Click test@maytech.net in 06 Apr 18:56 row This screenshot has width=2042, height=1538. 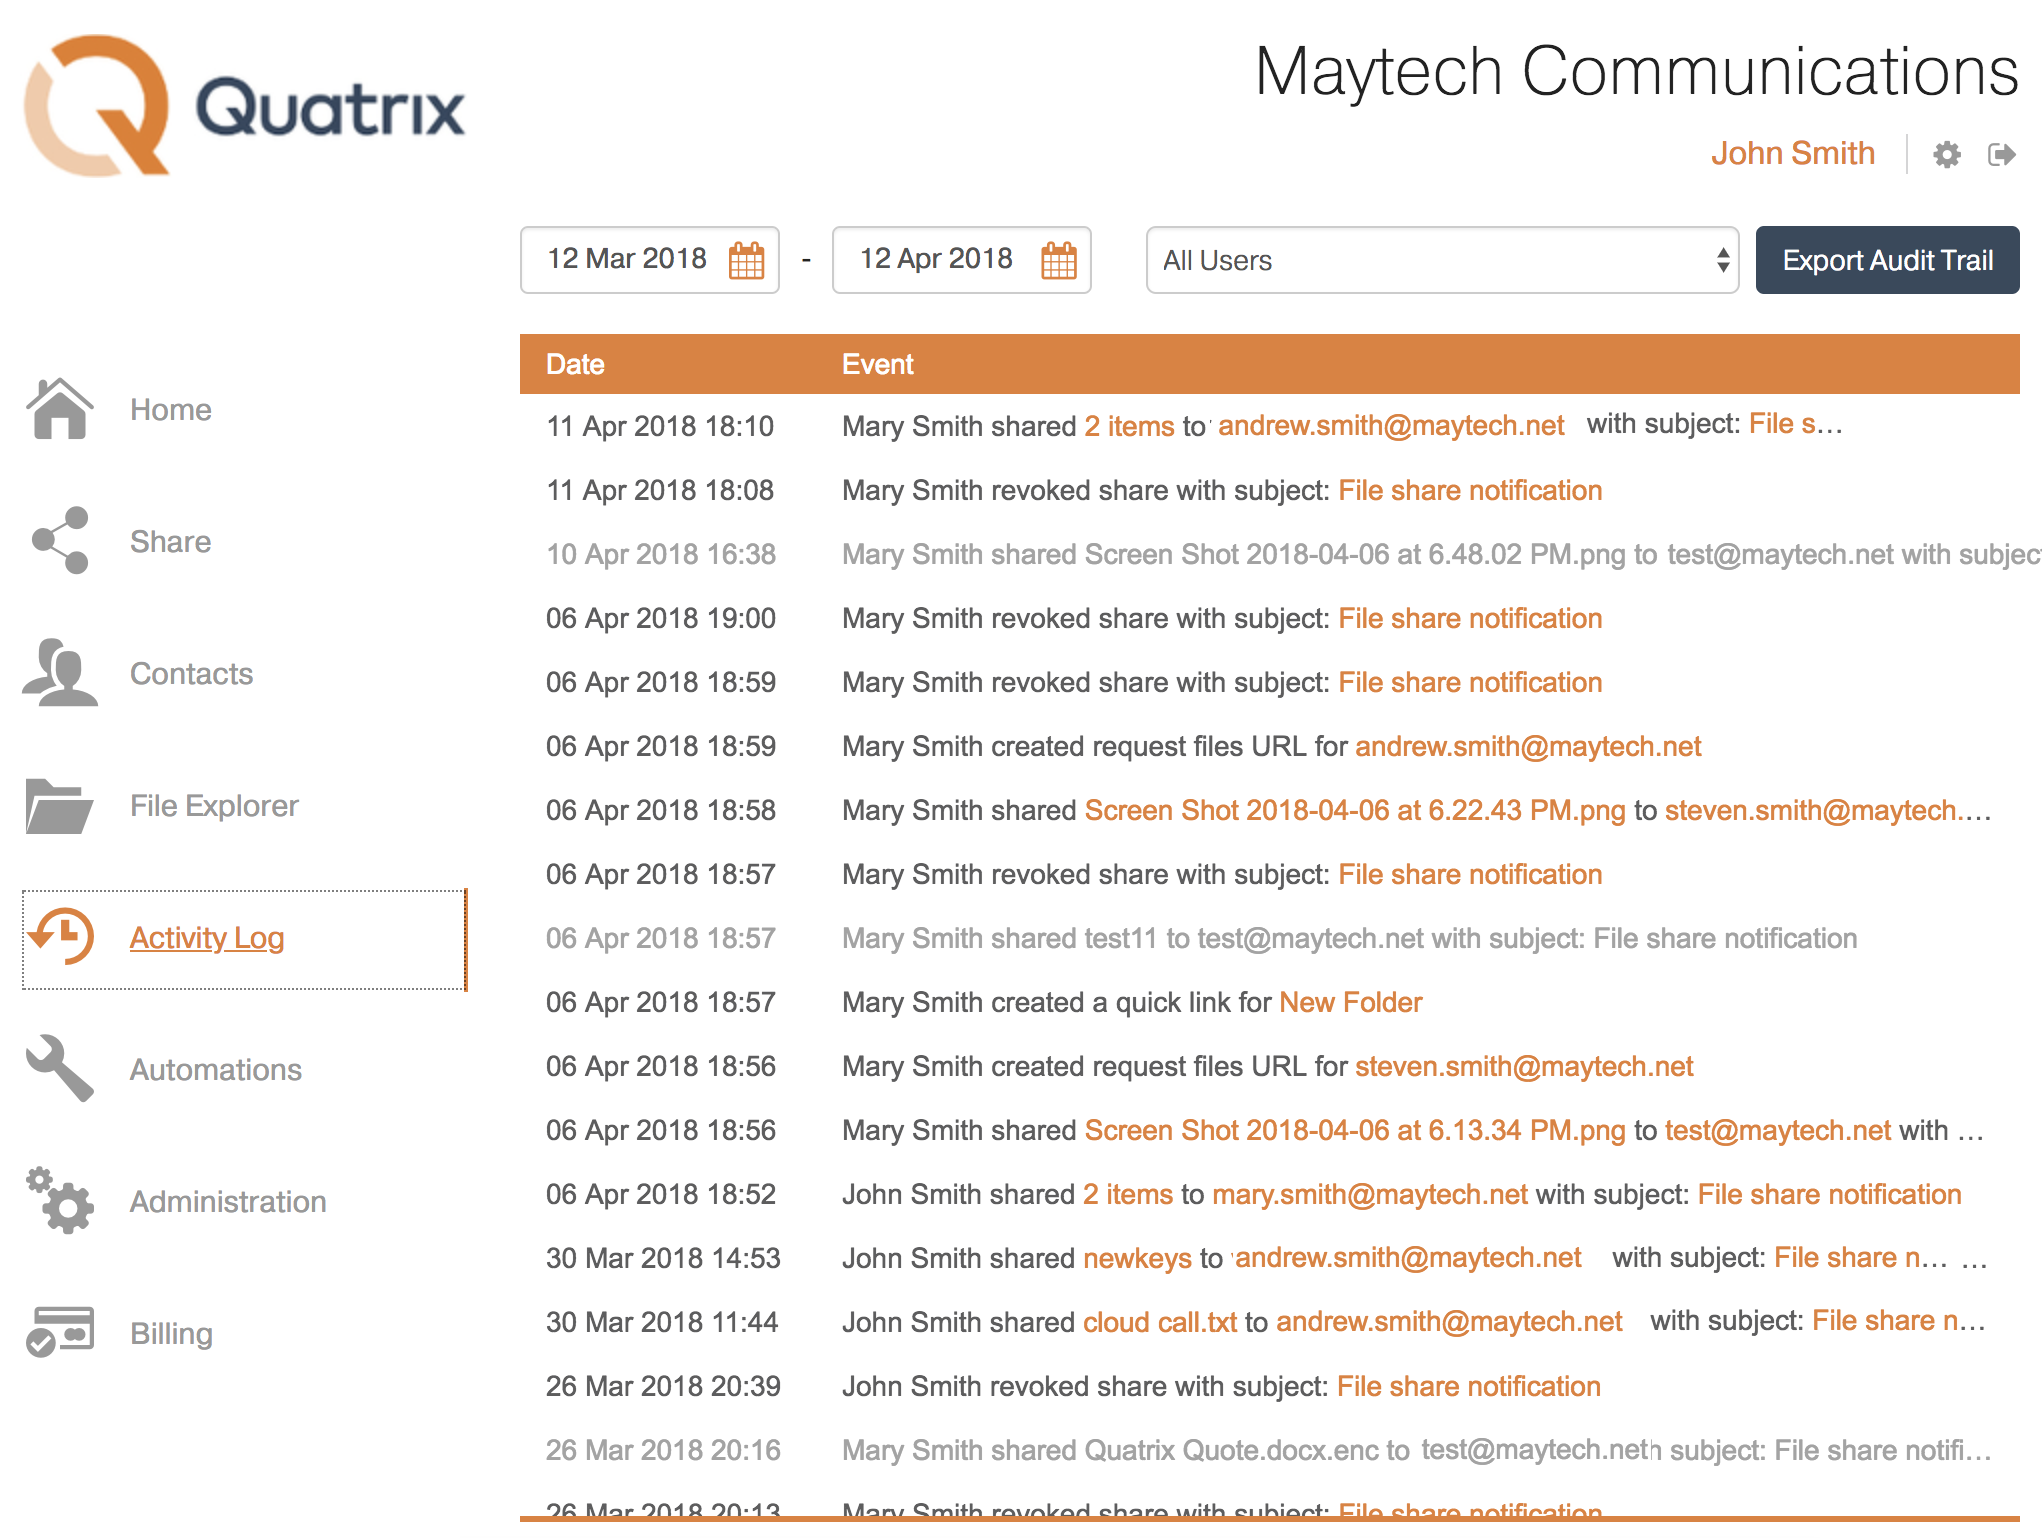click(1778, 1130)
